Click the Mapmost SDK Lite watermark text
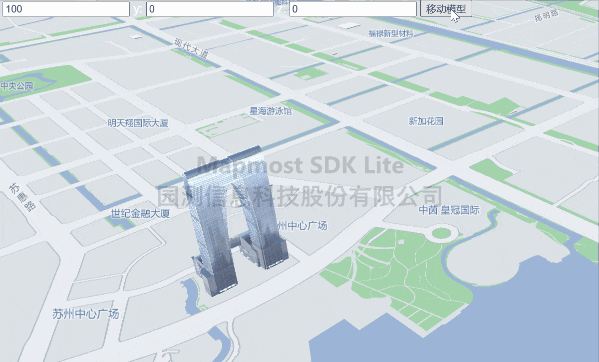This screenshot has height=362, width=599. [300, 165]
